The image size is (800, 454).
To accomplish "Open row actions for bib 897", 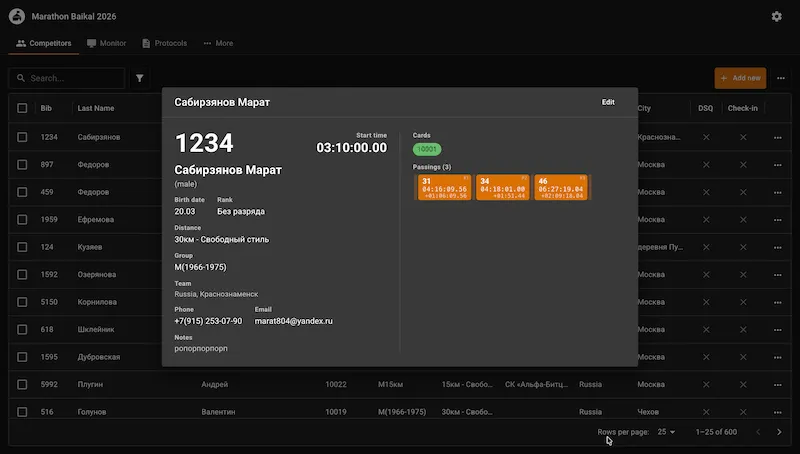I will point(778,165).
